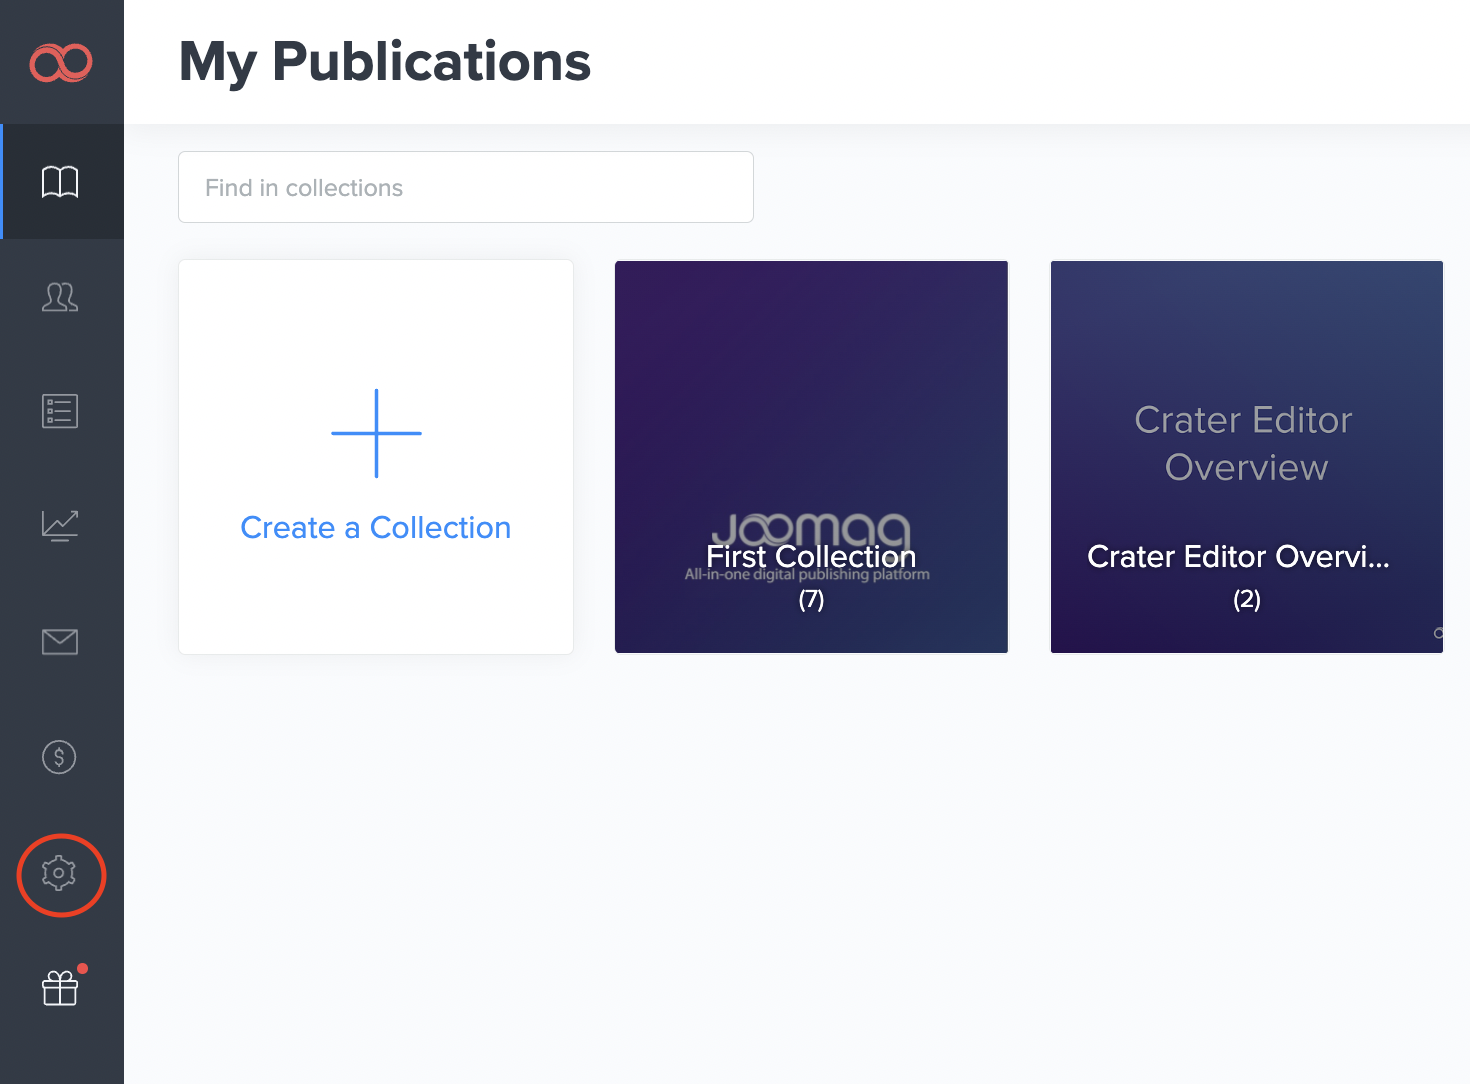Click the gray Crater Editor Overview cover text
The height and width of the screenshot is (1084, 1470).
[x=1245, y=443]
